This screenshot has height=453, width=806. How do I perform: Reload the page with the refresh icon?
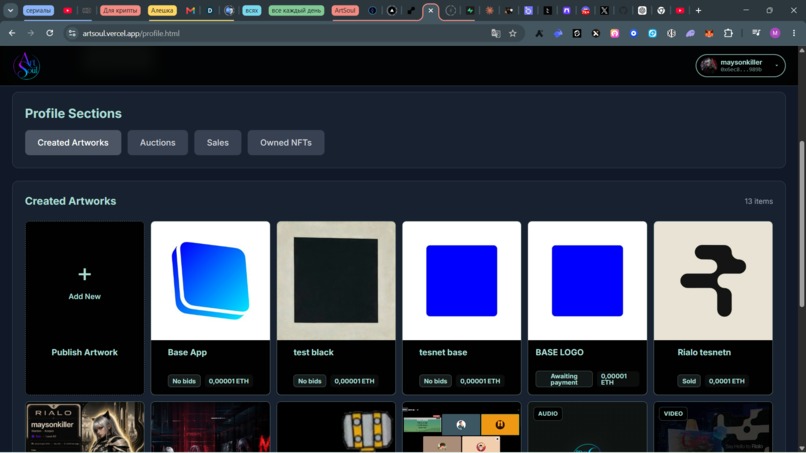pos(49,33)
